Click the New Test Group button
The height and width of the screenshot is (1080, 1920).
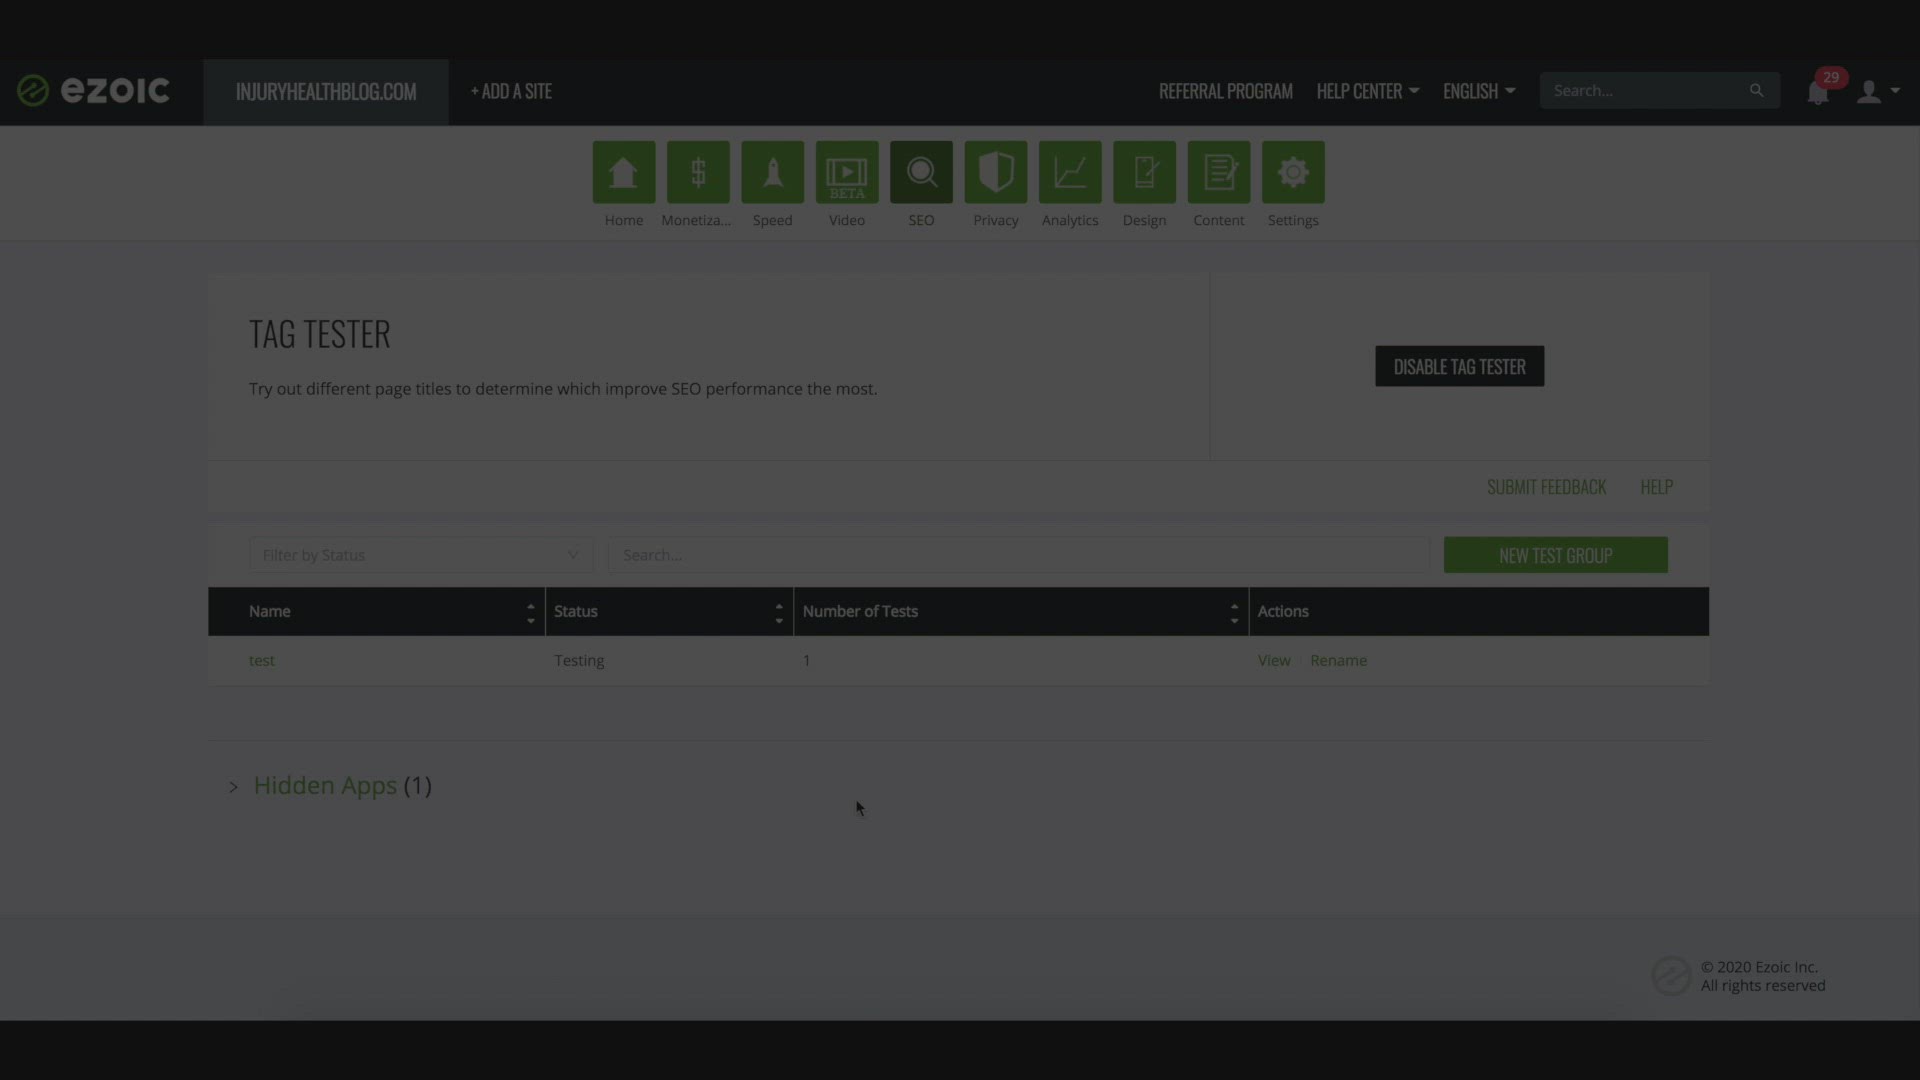[1555, 555]
